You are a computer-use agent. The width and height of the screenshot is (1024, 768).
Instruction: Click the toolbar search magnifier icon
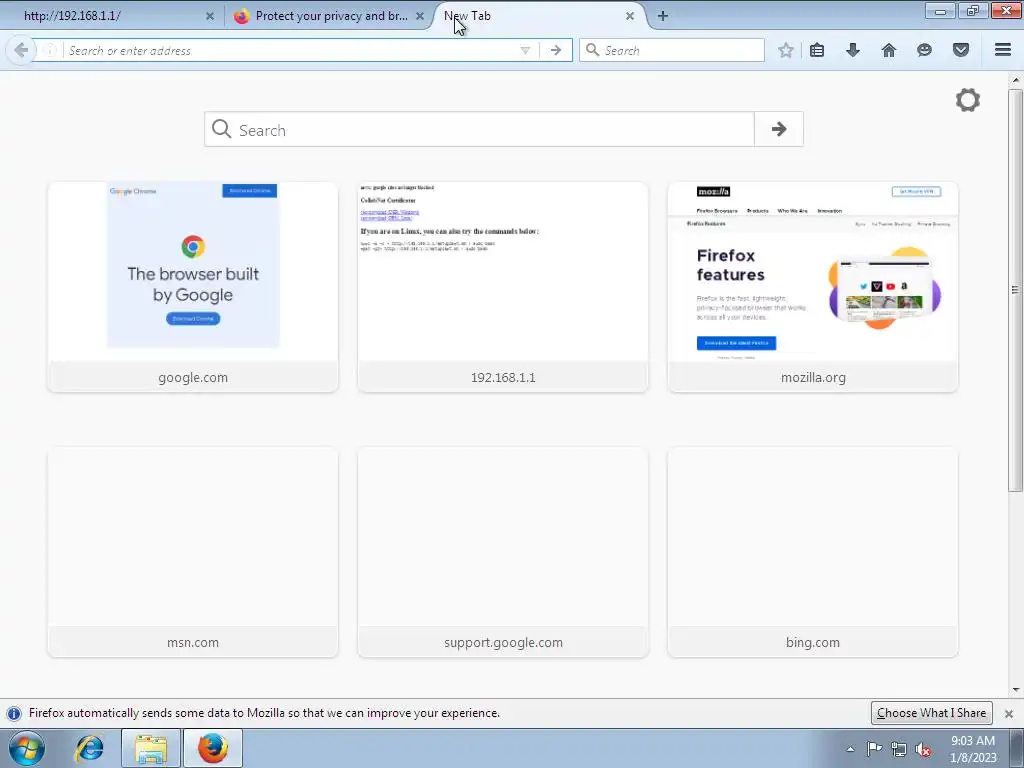(x=592, y=50)
